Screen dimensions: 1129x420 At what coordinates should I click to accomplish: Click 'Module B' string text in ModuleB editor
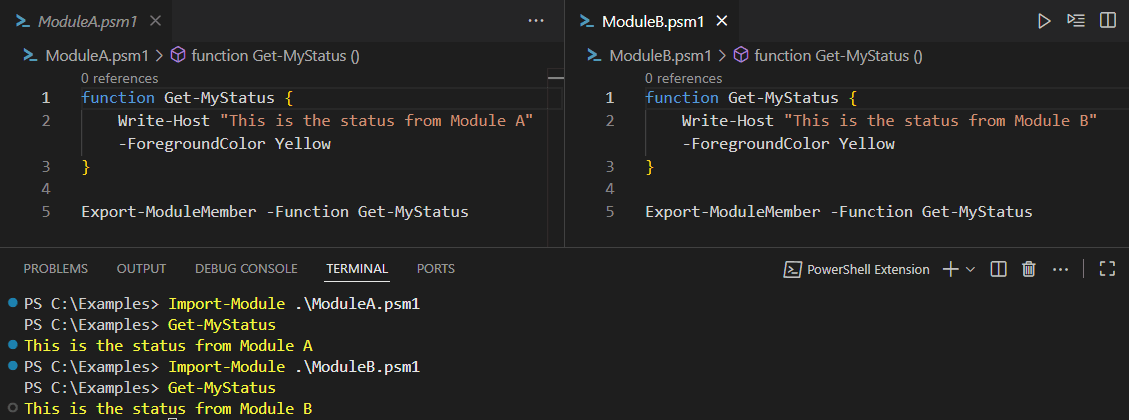pos(1051,121)
